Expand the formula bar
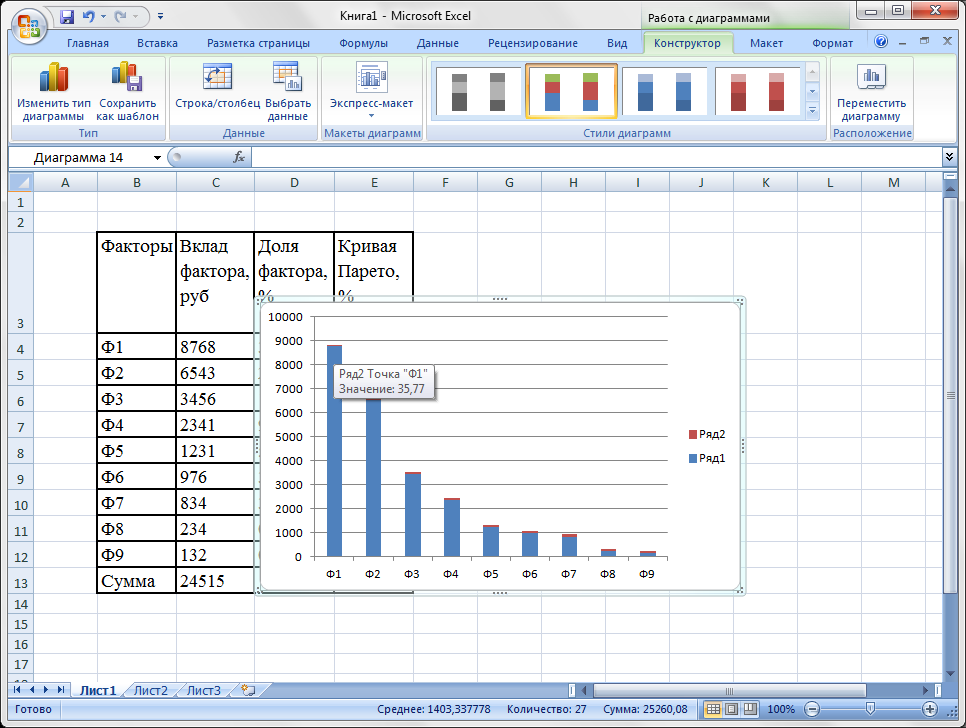966x728 pixels. coord(949,158)
